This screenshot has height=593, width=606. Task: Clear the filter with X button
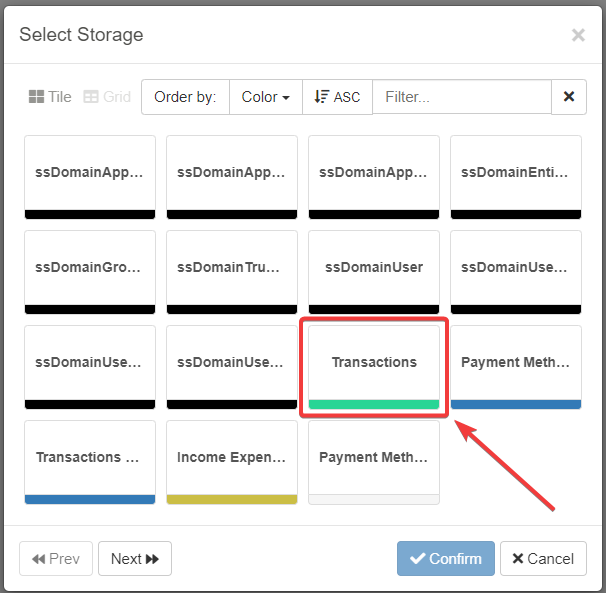pos(569,97)
